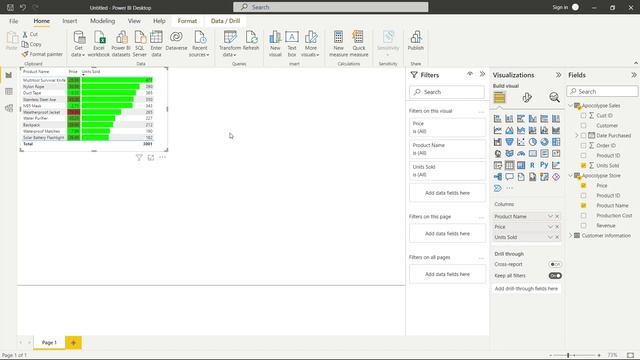This screenshot has height=360, width=640.
Task: Select the matrix visual icon
Action: tap(521, 165)
